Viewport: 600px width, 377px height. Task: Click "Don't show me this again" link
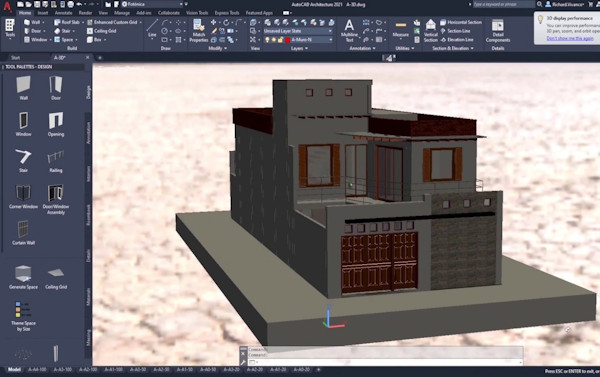(570, 38)
